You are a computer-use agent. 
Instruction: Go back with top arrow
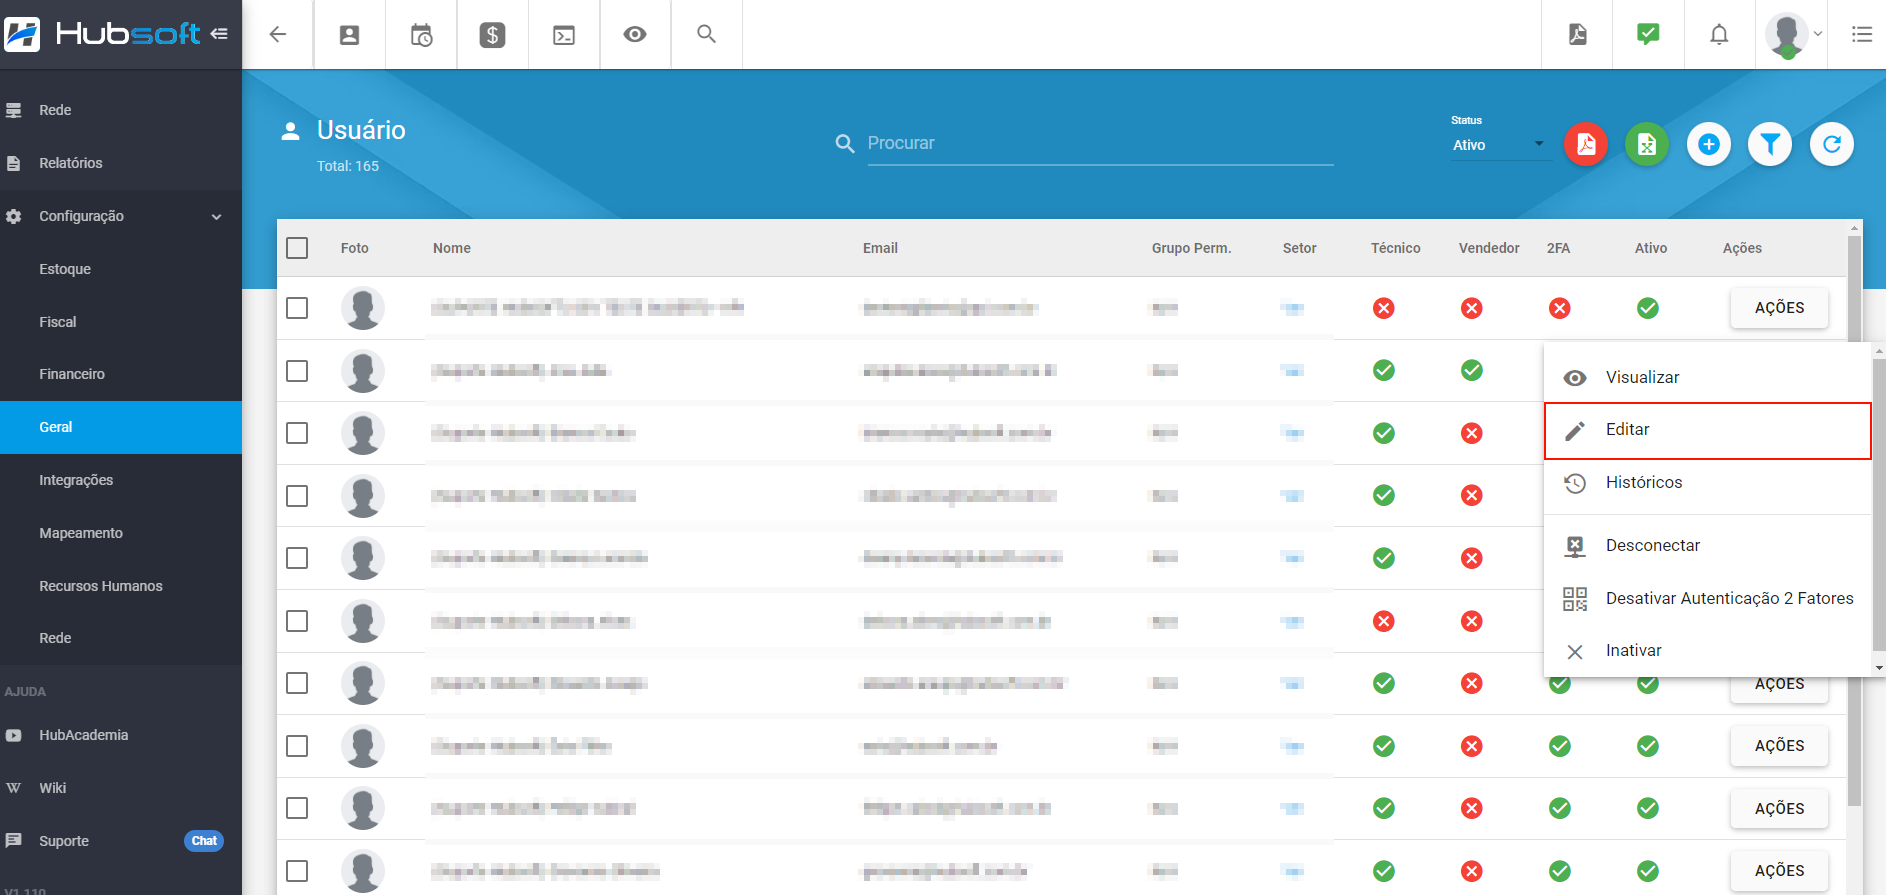pyautogui.click(x=278, y=34)
